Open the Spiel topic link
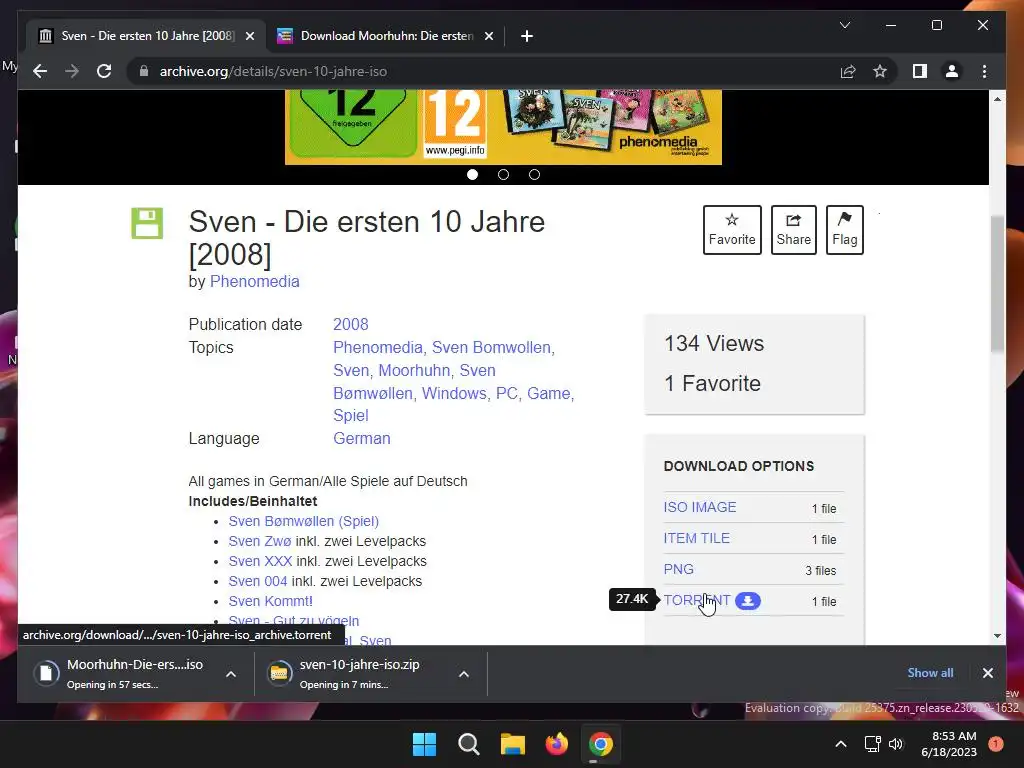Screen dimensions: 1024x768 [351, 415]
